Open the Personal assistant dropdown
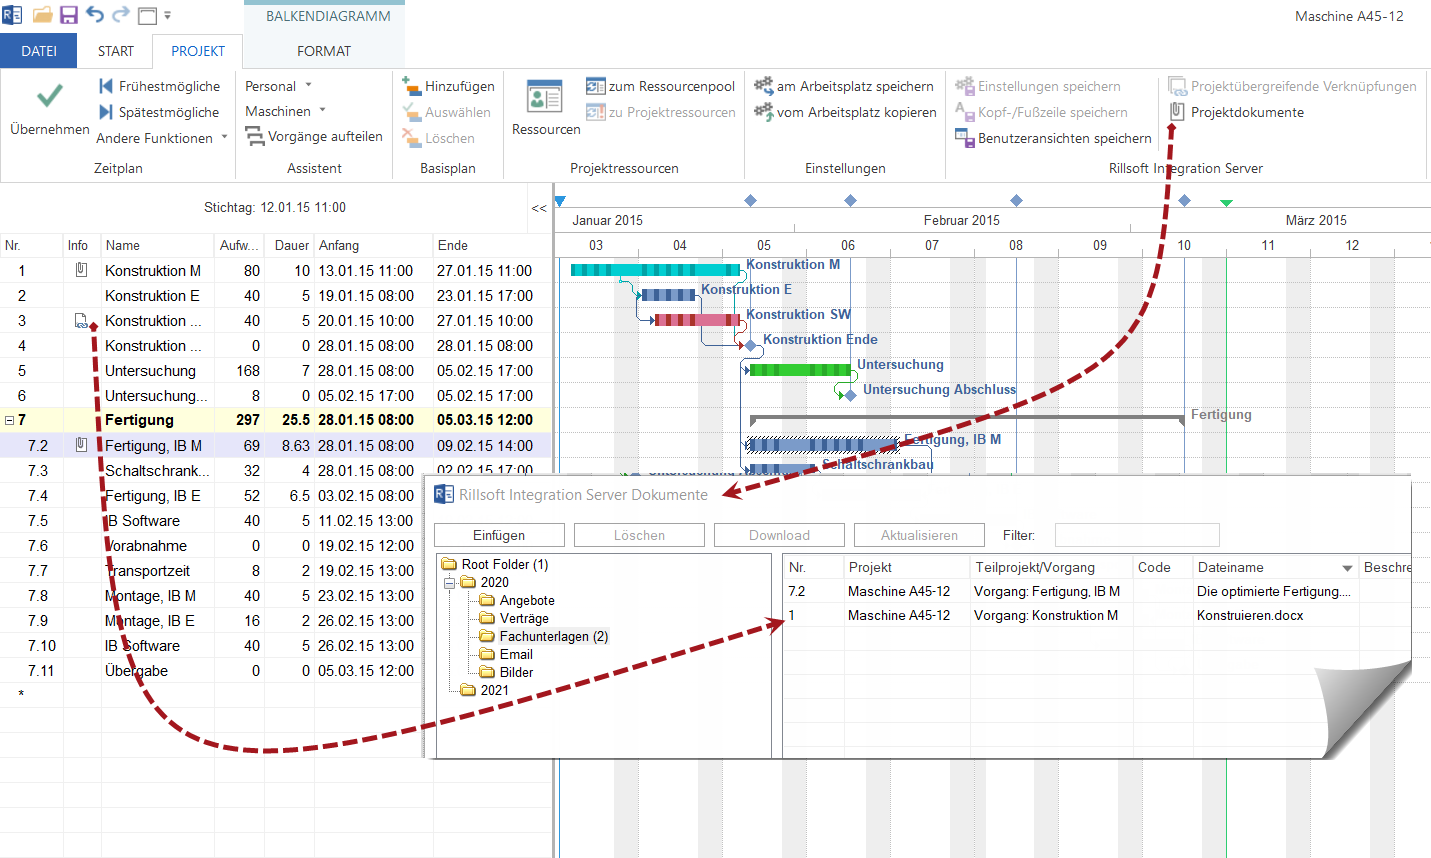 pos(279,86)
